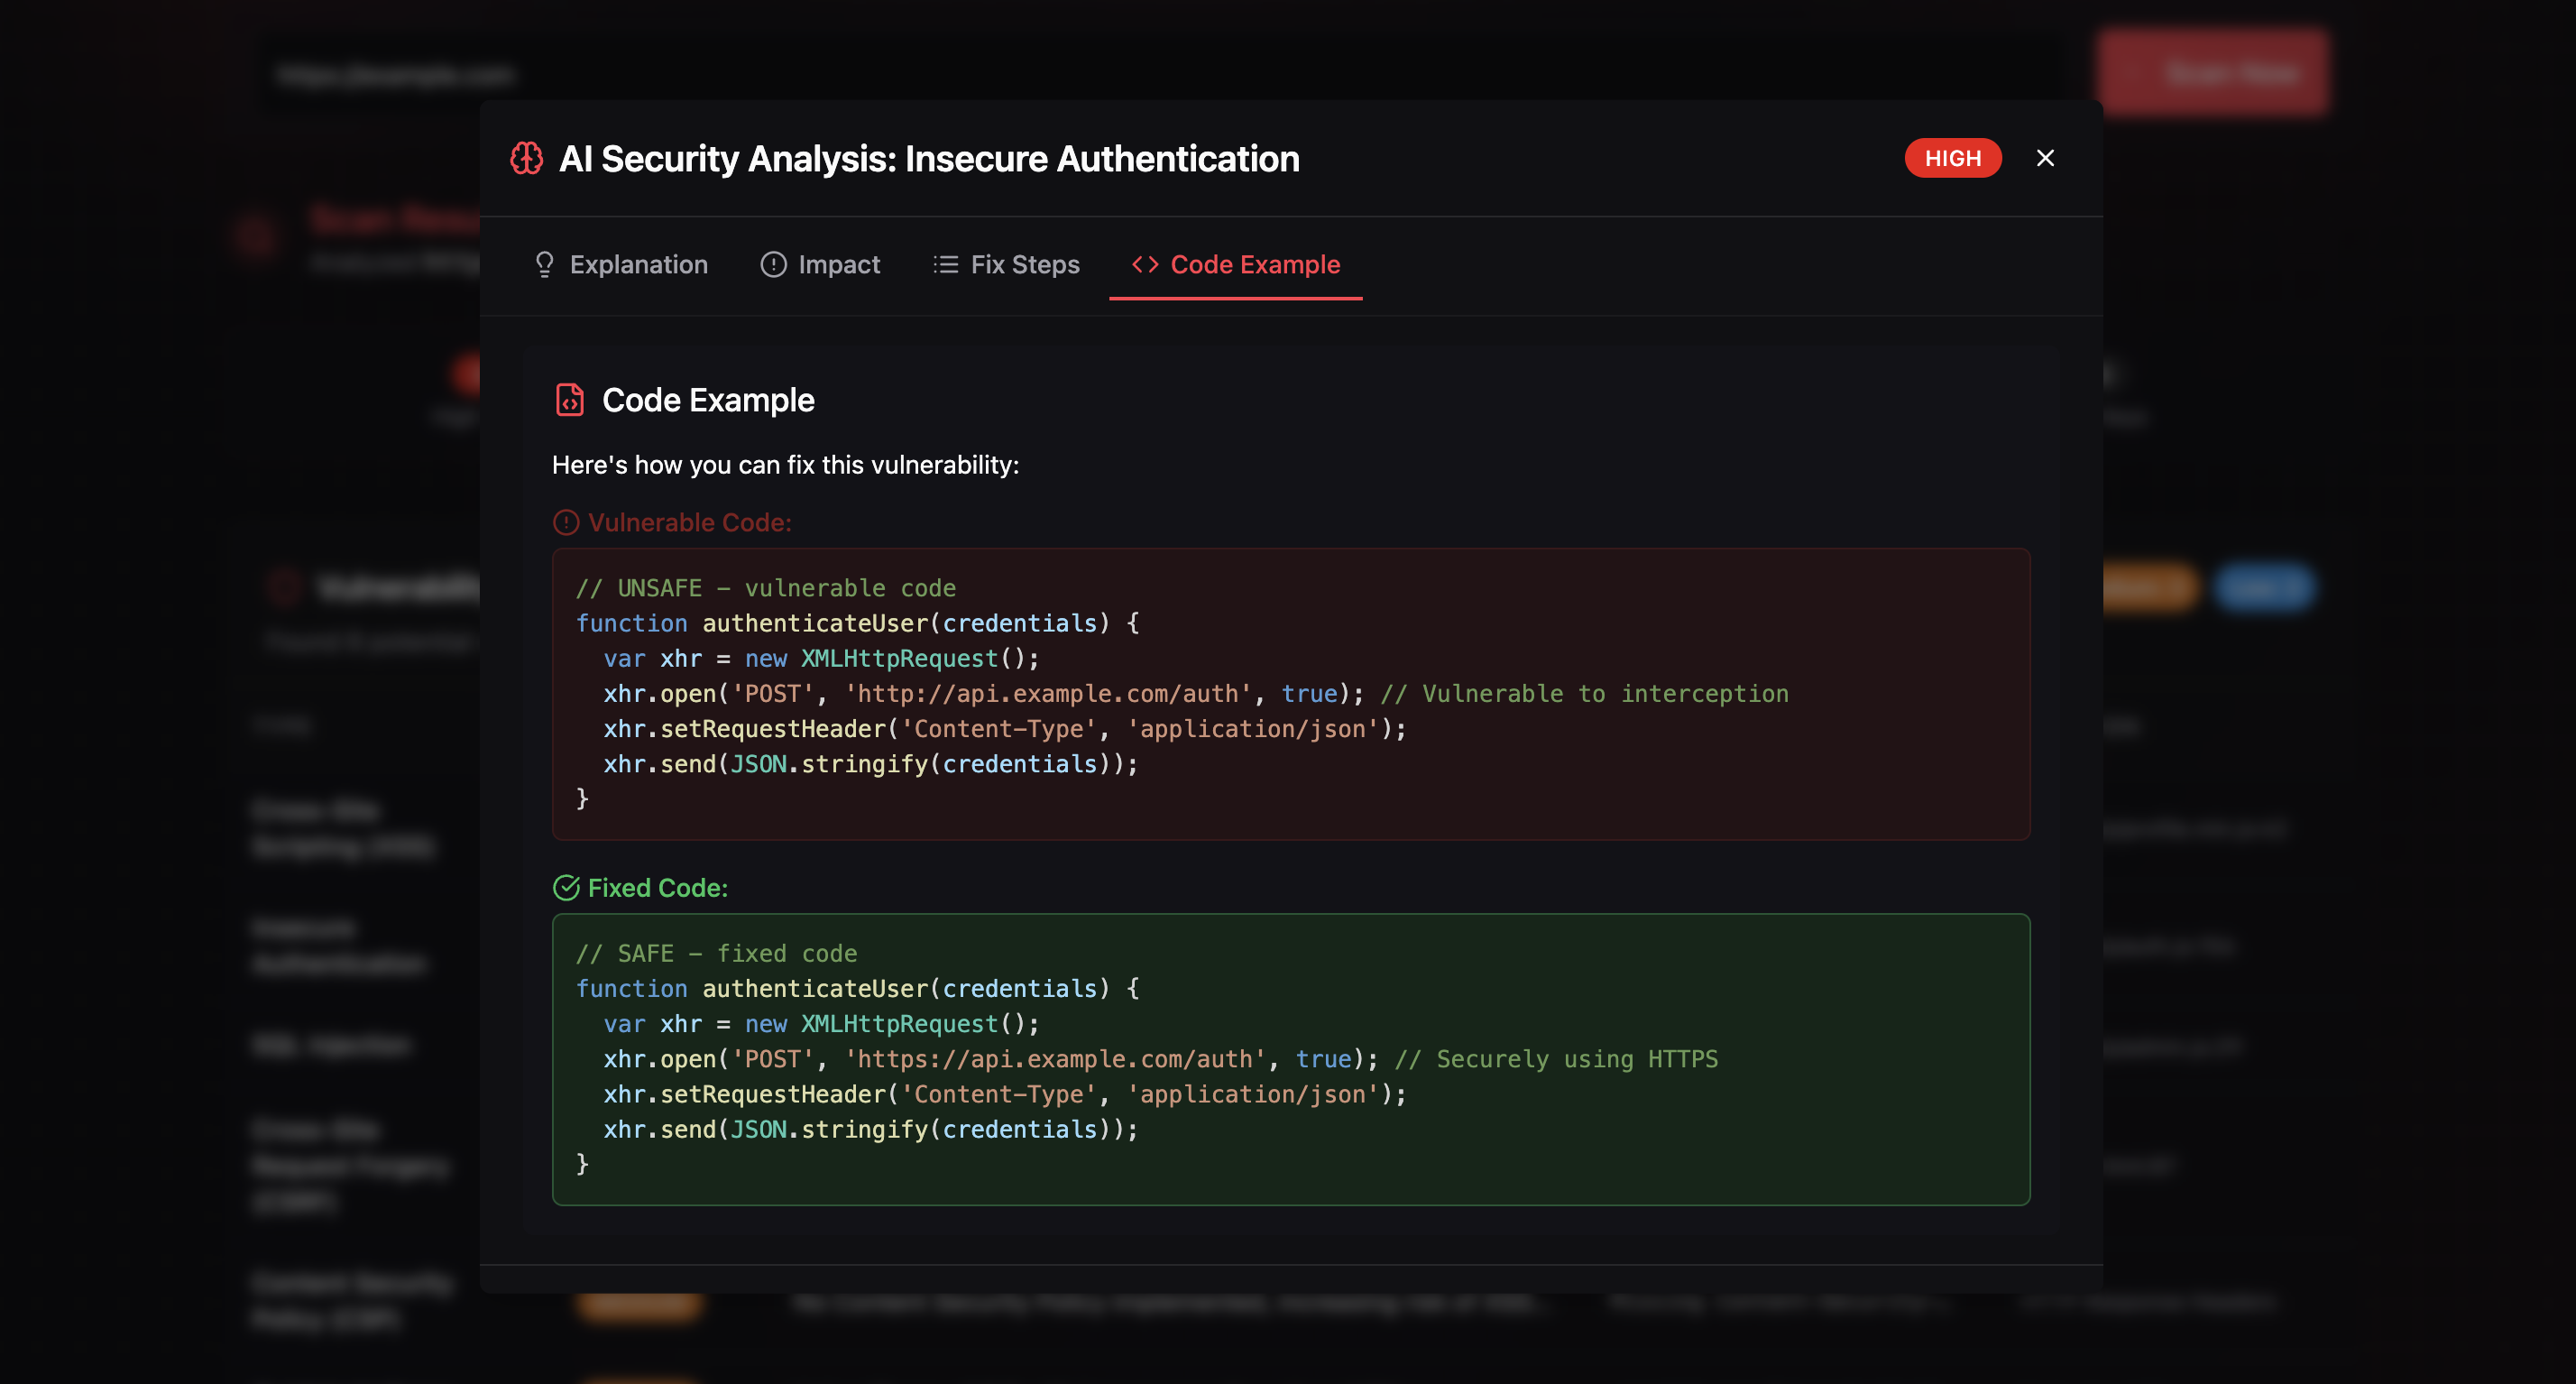Close the AI Security Analysis dialog
The image size is (2576, 1384).
click(x=2045, y=158)
